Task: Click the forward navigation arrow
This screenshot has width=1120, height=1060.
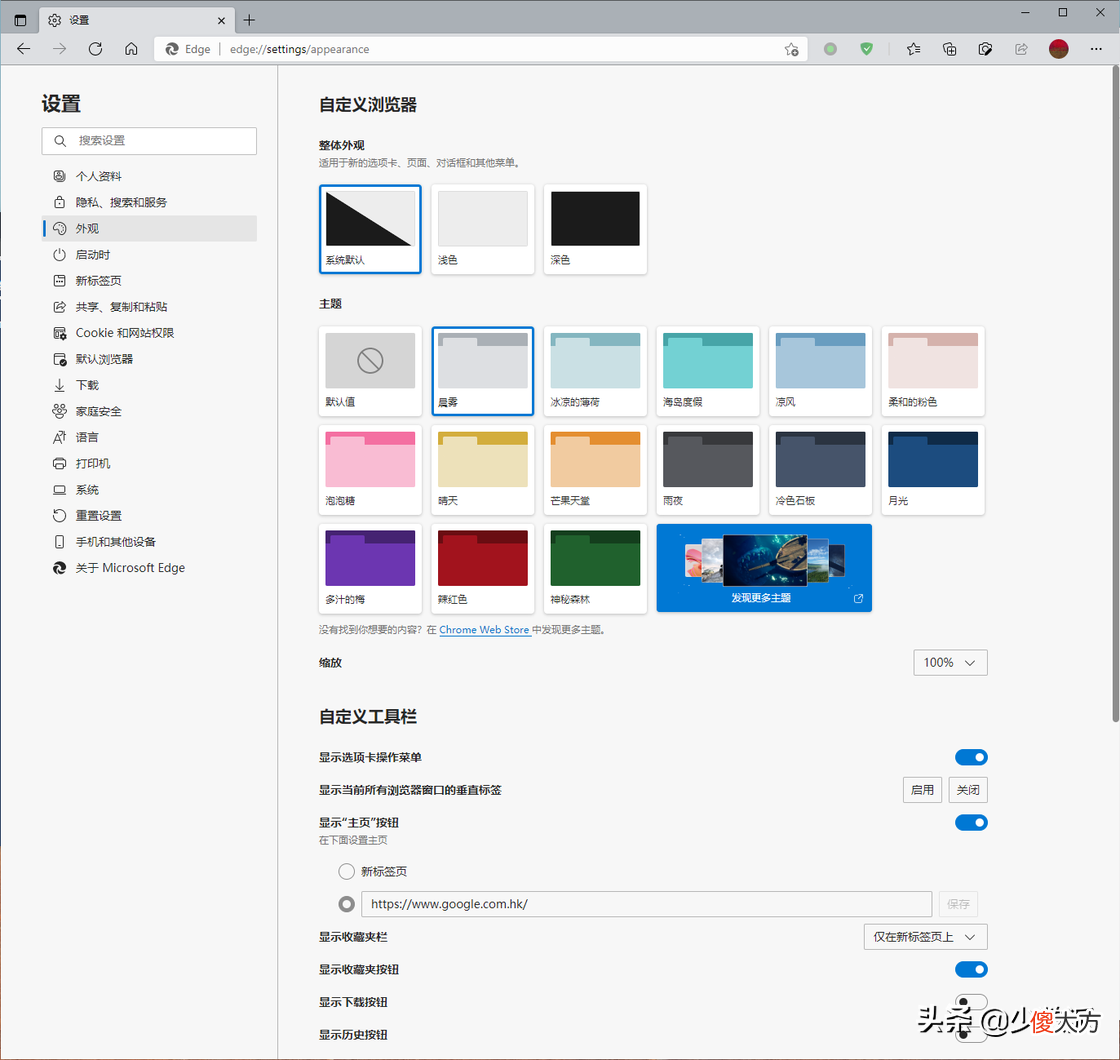Action: (x=59, y=49)
